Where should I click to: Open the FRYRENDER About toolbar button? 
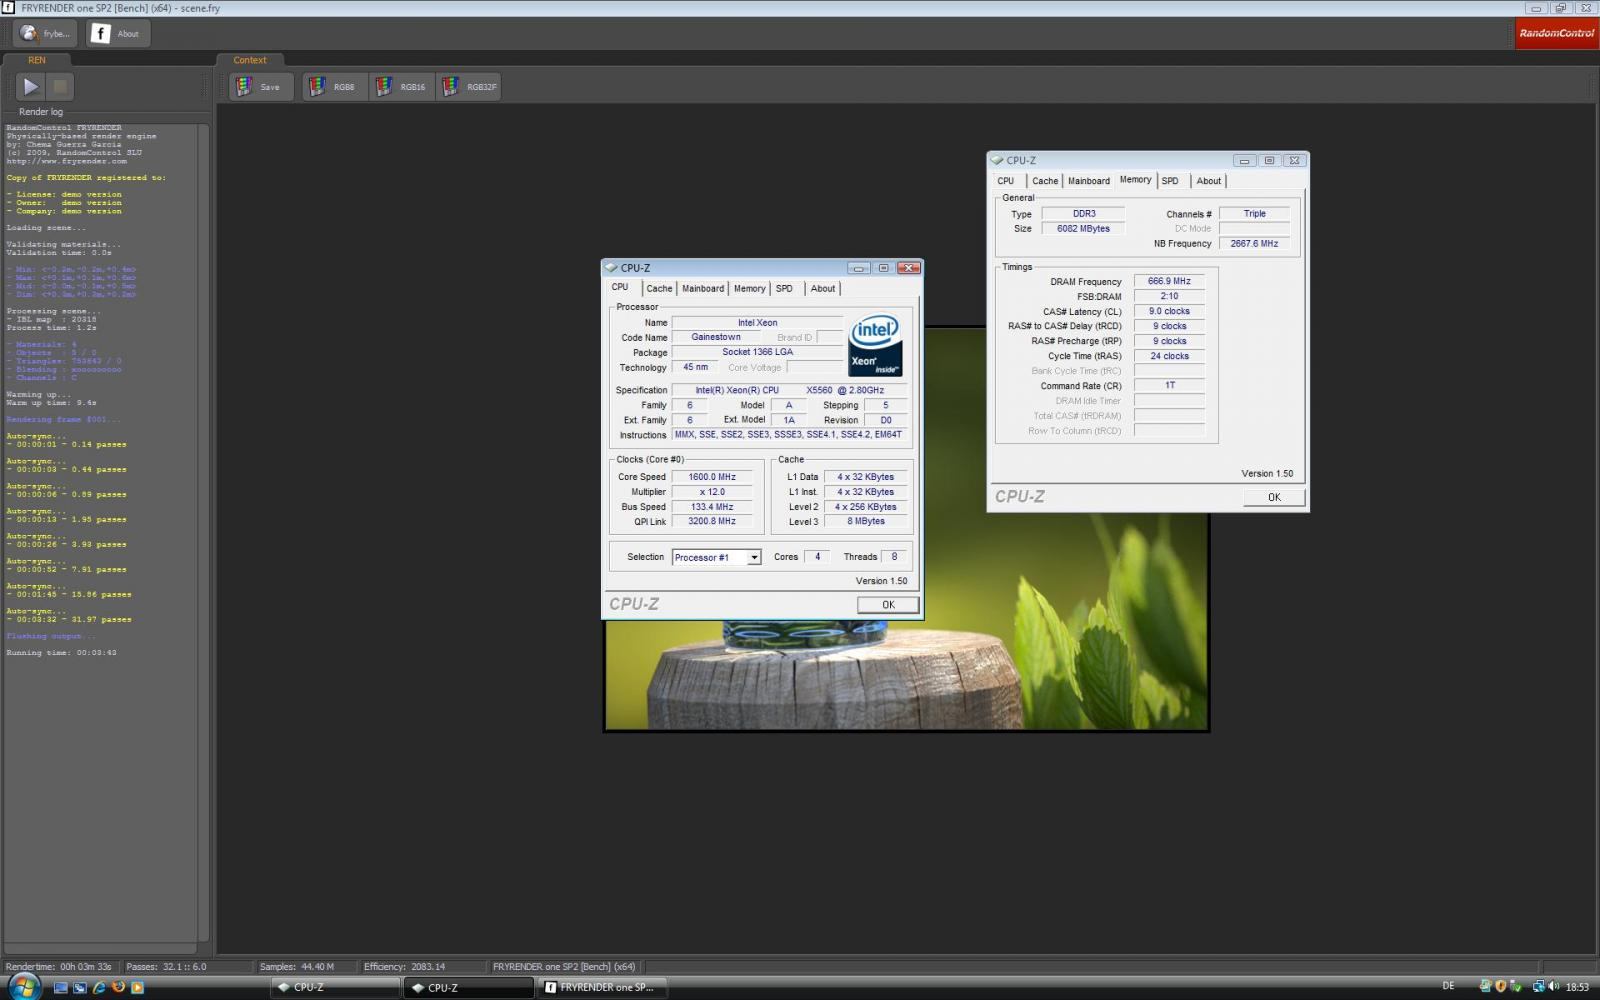coord(118,33)
